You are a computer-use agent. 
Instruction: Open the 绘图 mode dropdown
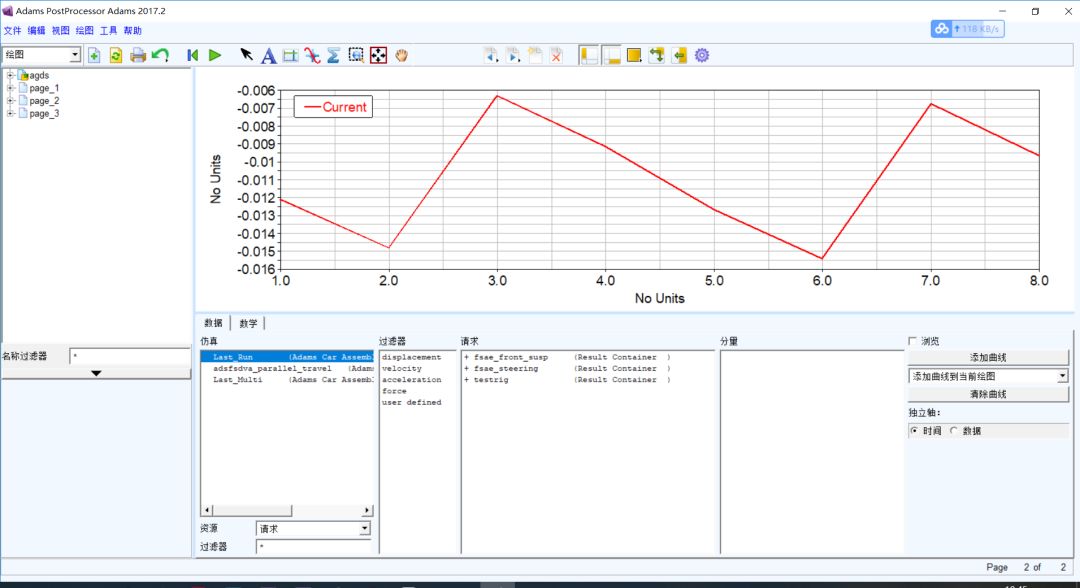(76, 55)
